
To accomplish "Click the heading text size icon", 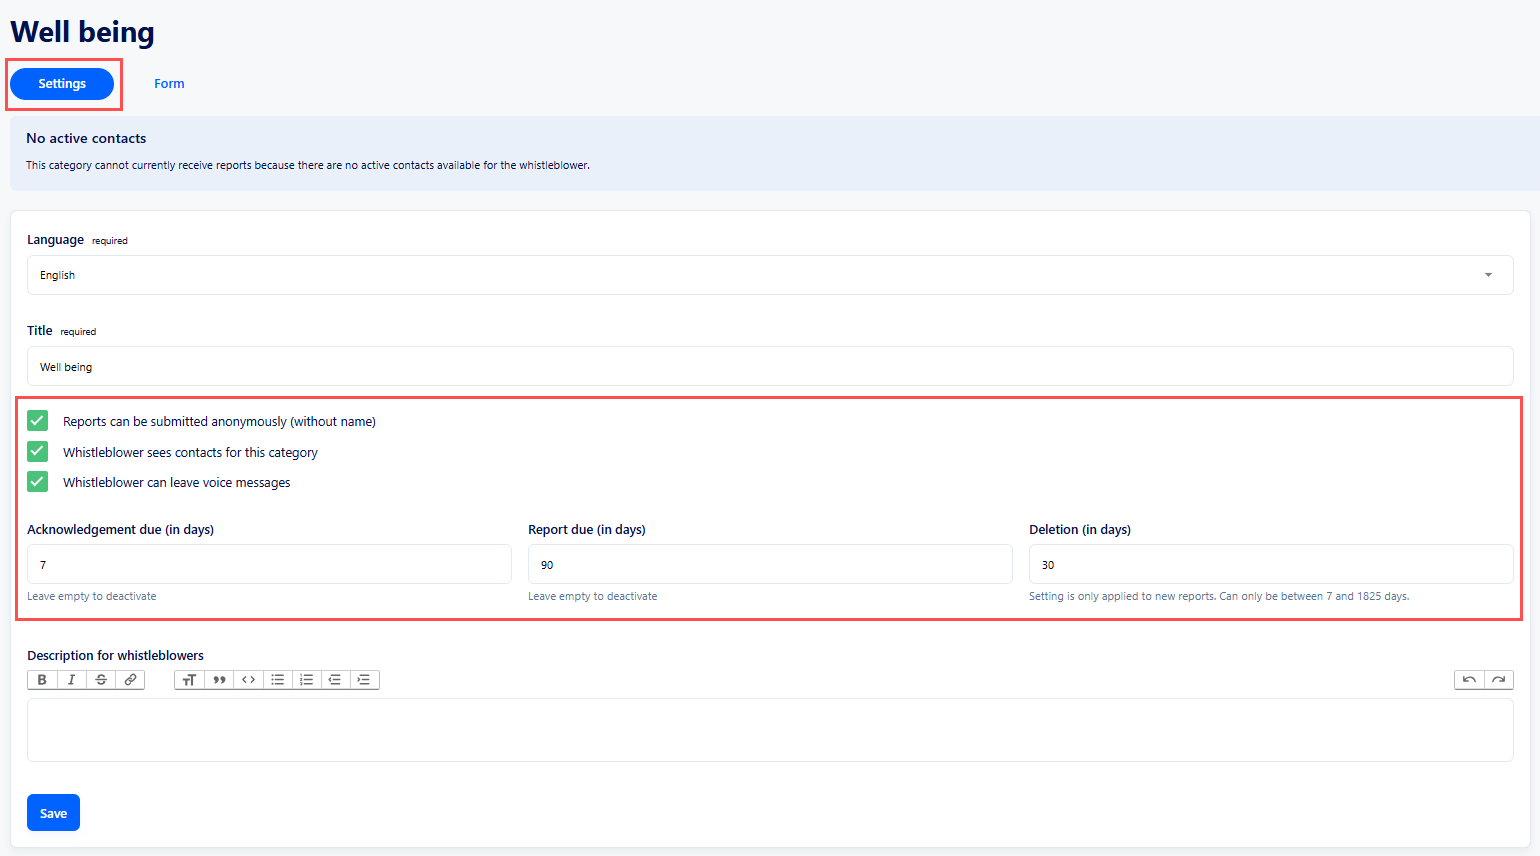I will [189, 680].
